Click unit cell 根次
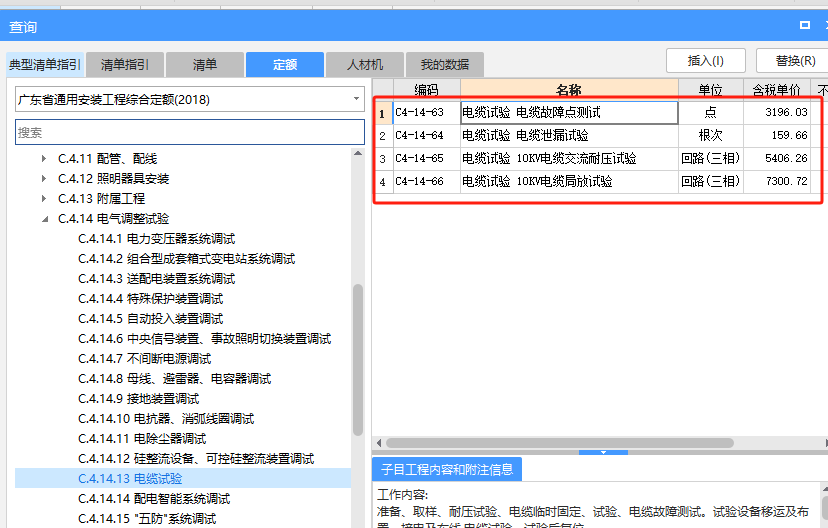The image size is (828, 528). point(711,136)
